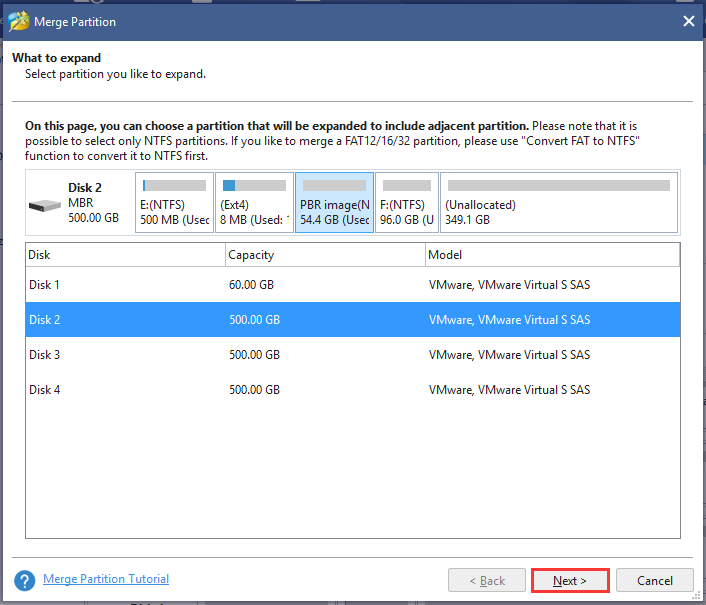Viewport: 706px width, 605px height.
Task: Close the Merge Partition dialog
Action: pos(688,20)
